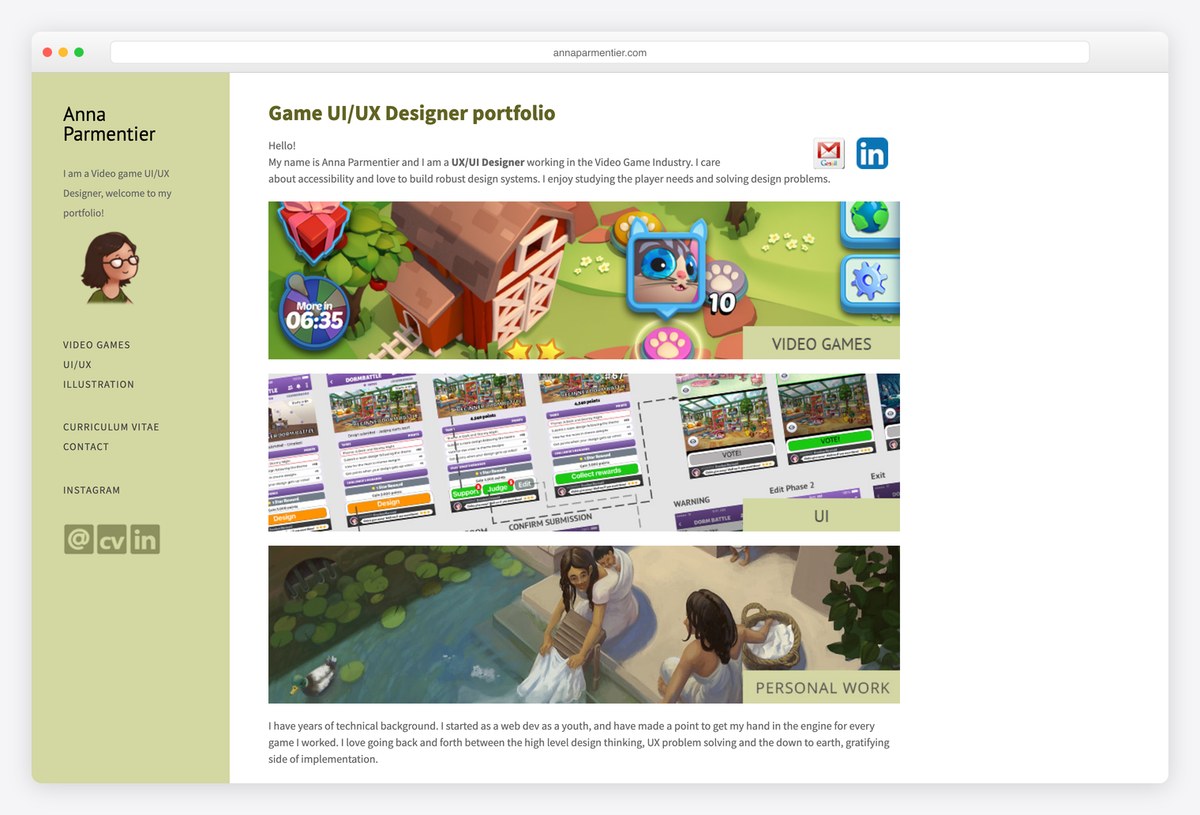Go to the Contact sidebar link
1200x815 pixels.
click(86, 447)
